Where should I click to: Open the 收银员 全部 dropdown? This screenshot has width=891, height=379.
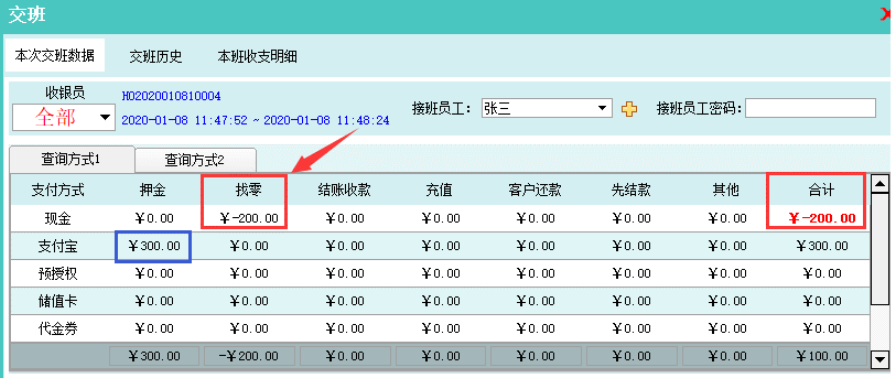105,118
